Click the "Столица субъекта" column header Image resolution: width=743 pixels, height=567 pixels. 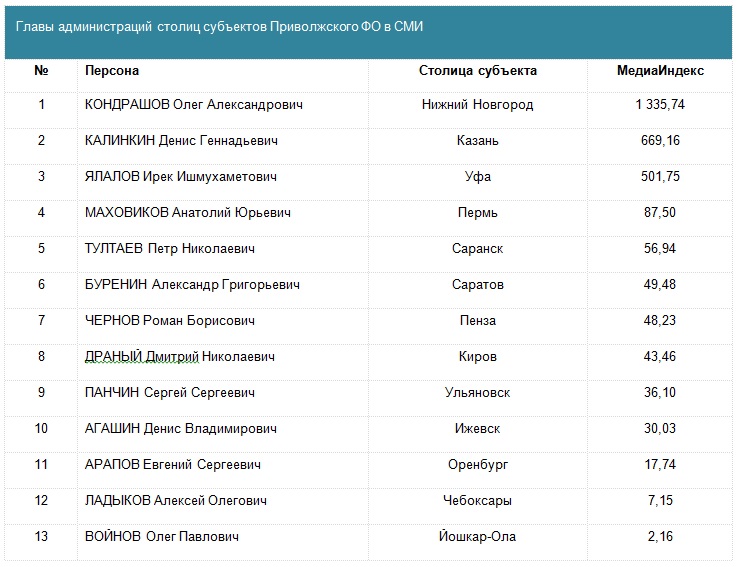tap(477, 71)
